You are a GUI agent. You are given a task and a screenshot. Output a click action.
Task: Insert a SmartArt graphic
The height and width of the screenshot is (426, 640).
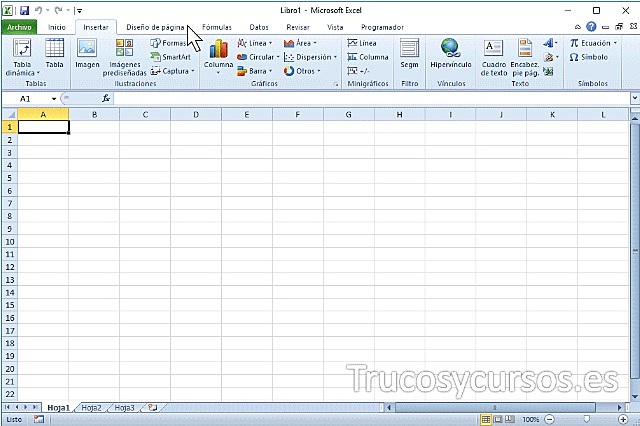point(171,57)
